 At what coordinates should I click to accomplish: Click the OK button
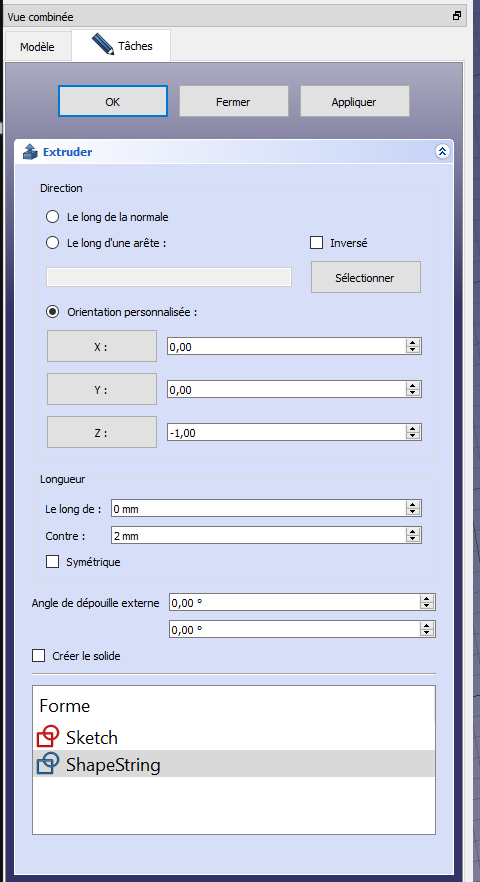pos(113,101)
